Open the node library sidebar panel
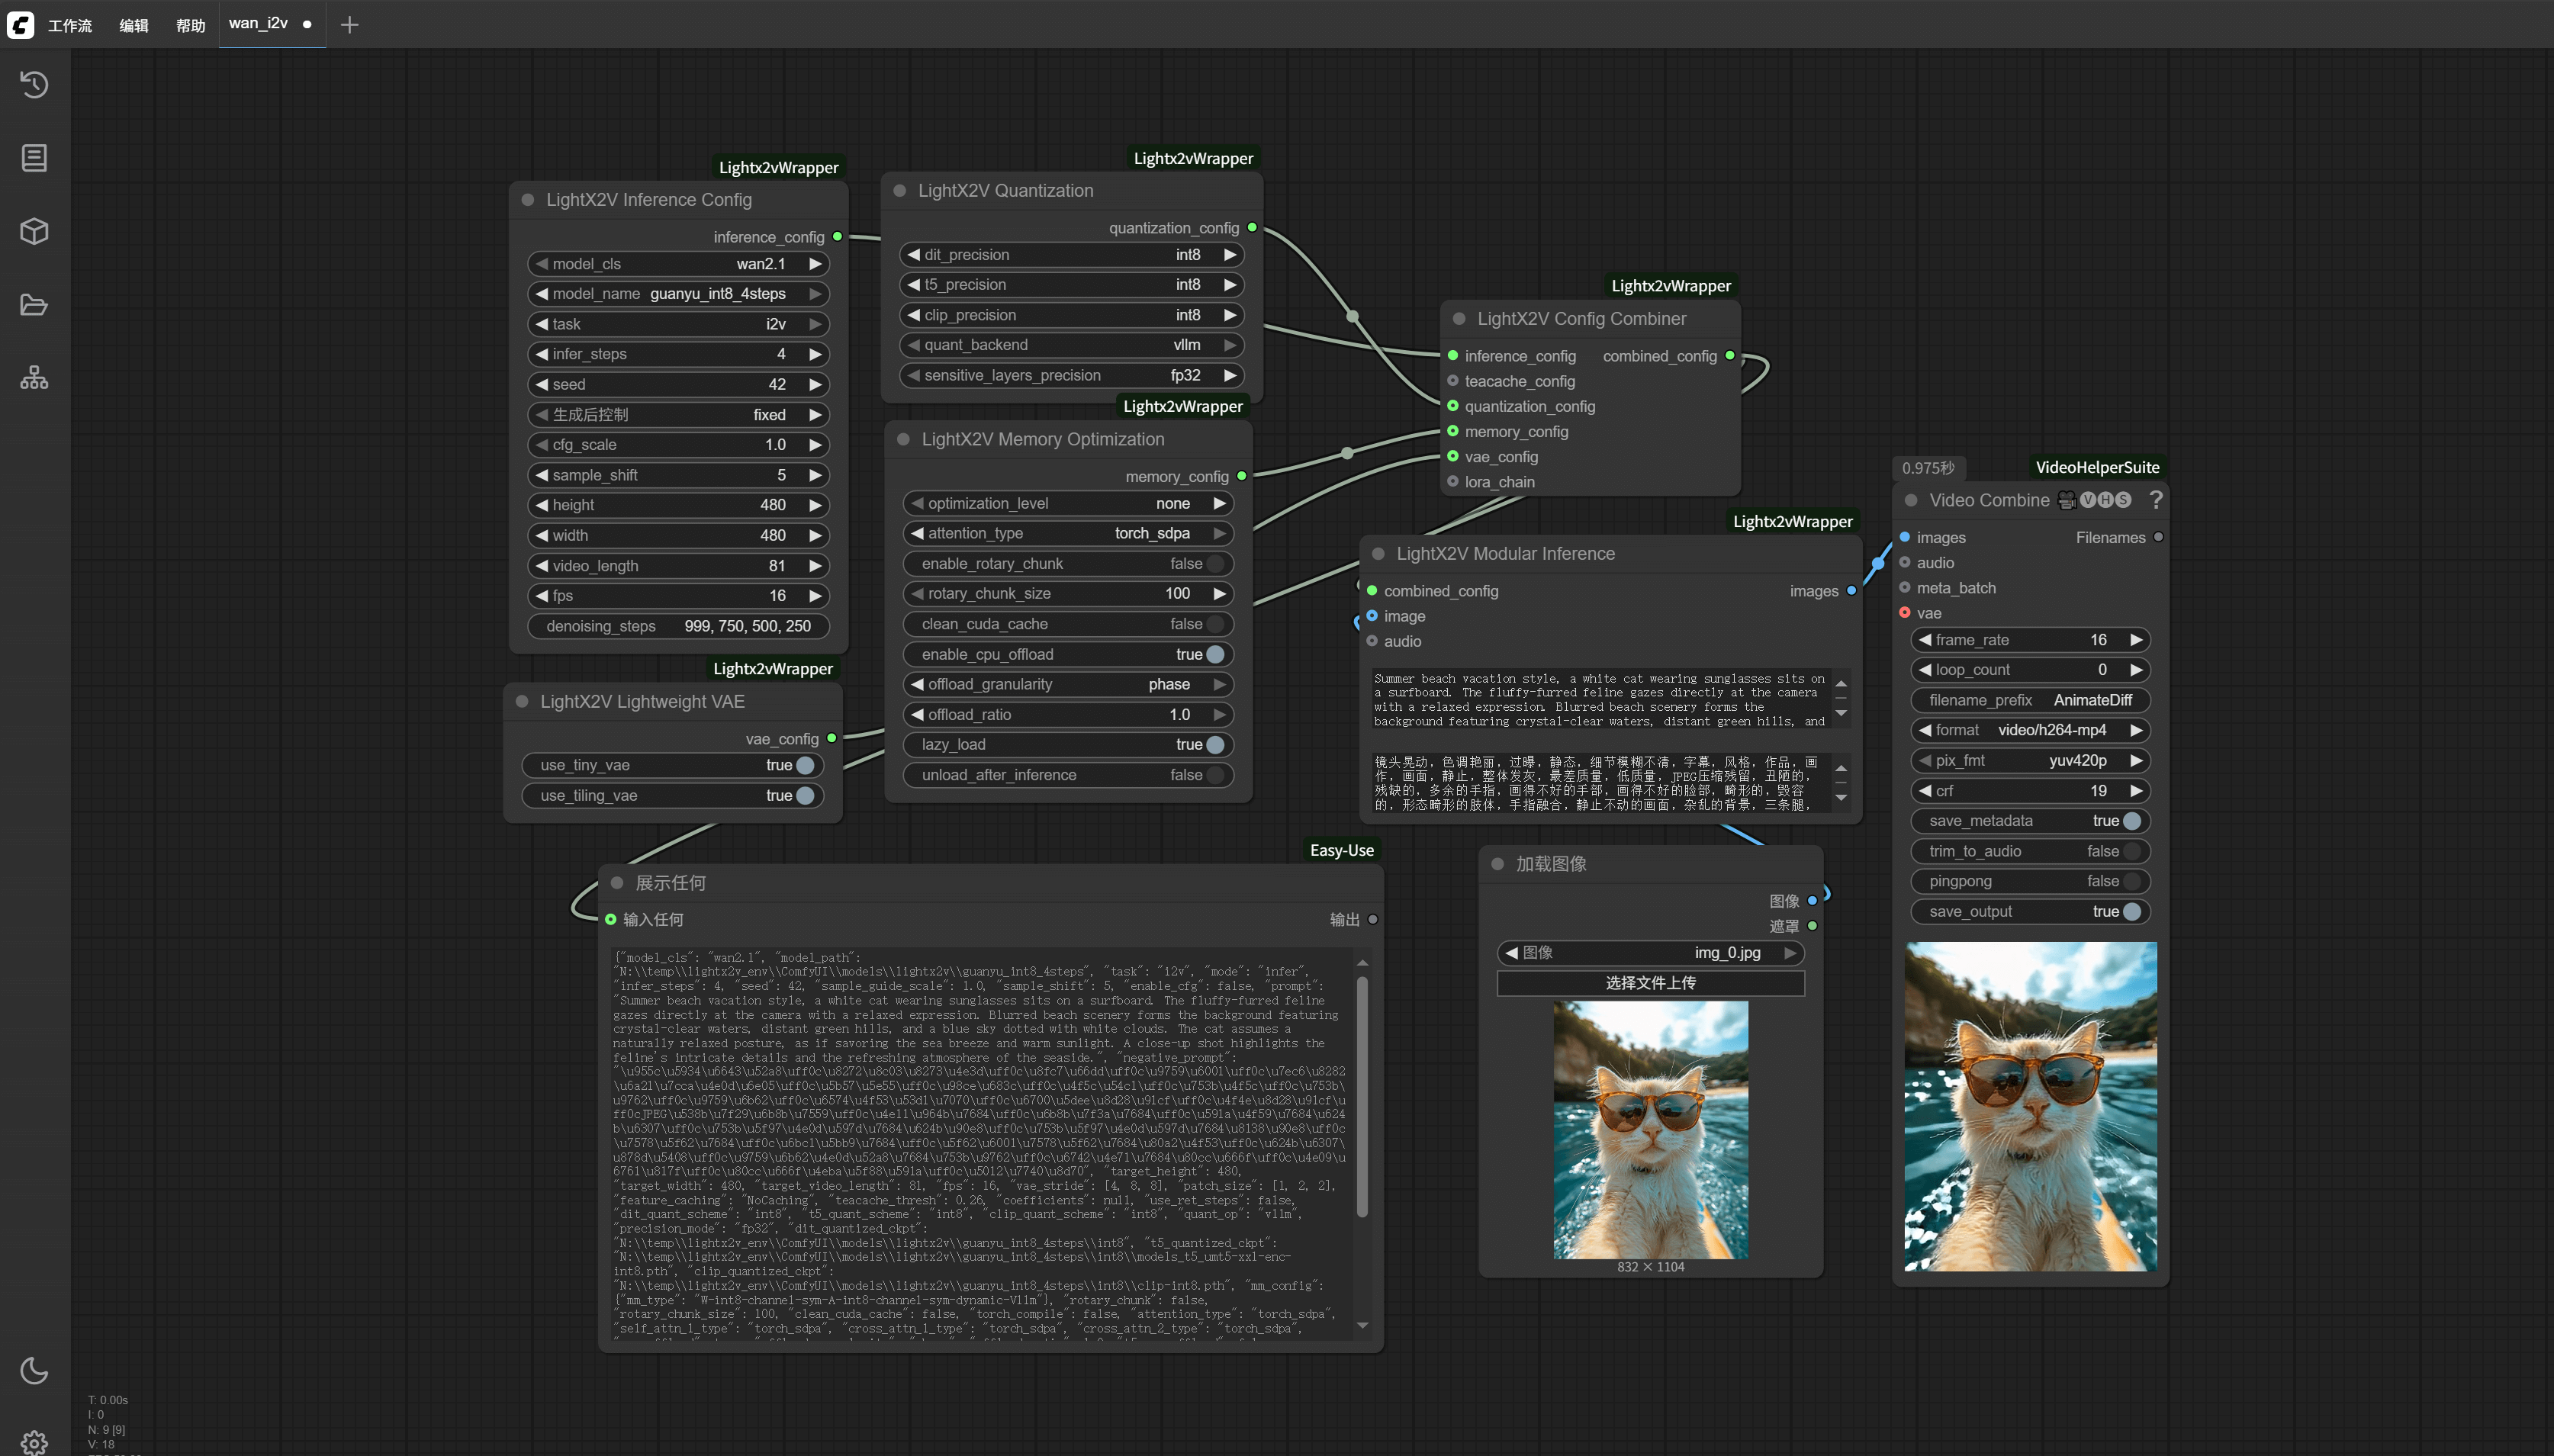The height and width of the screenshot is (1456, 2554). [x=34, y=157]
